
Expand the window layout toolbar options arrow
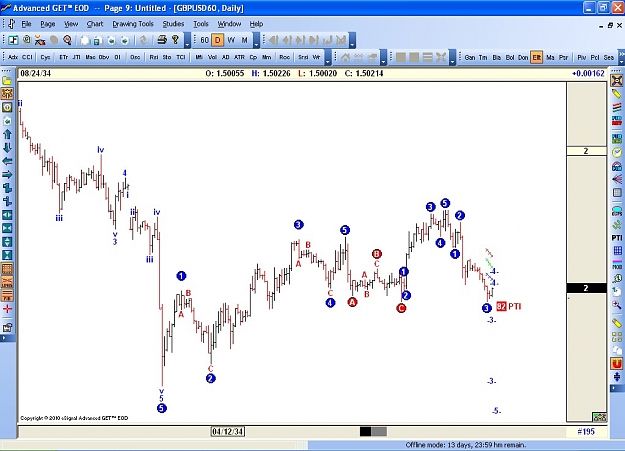coord(453,57)
